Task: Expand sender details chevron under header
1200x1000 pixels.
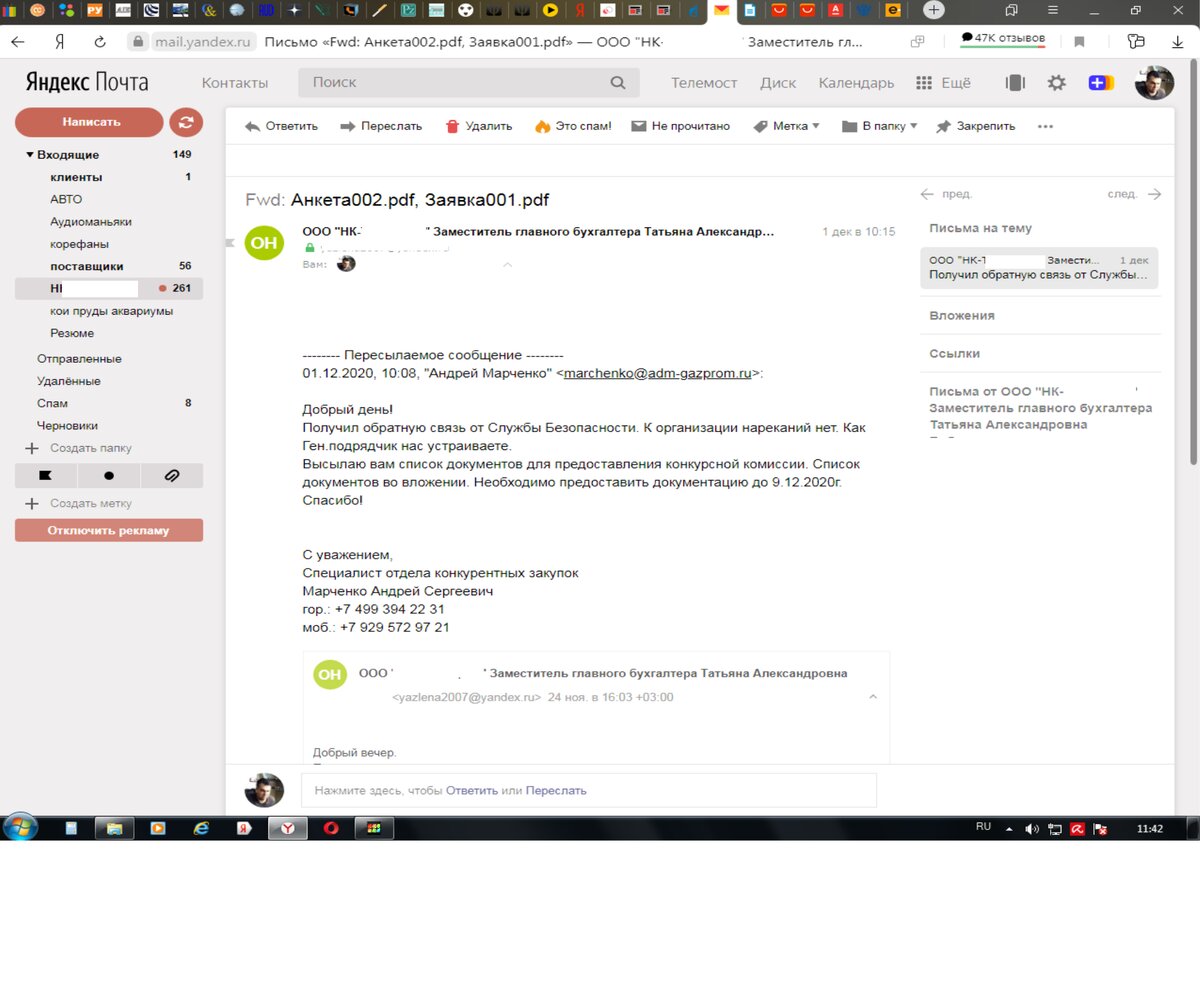Action: [507, 265]
